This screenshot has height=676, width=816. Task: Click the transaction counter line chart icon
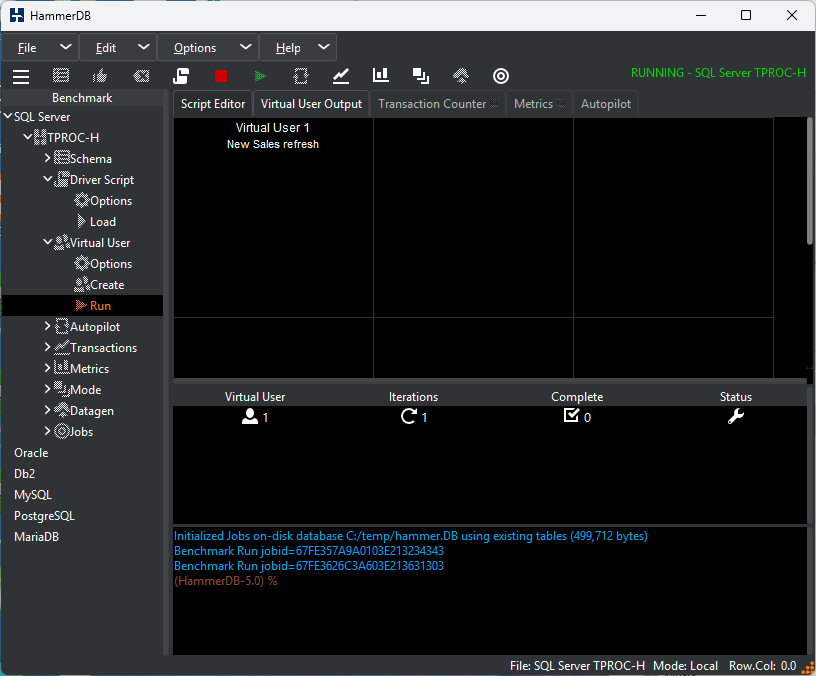click(341, 76)
